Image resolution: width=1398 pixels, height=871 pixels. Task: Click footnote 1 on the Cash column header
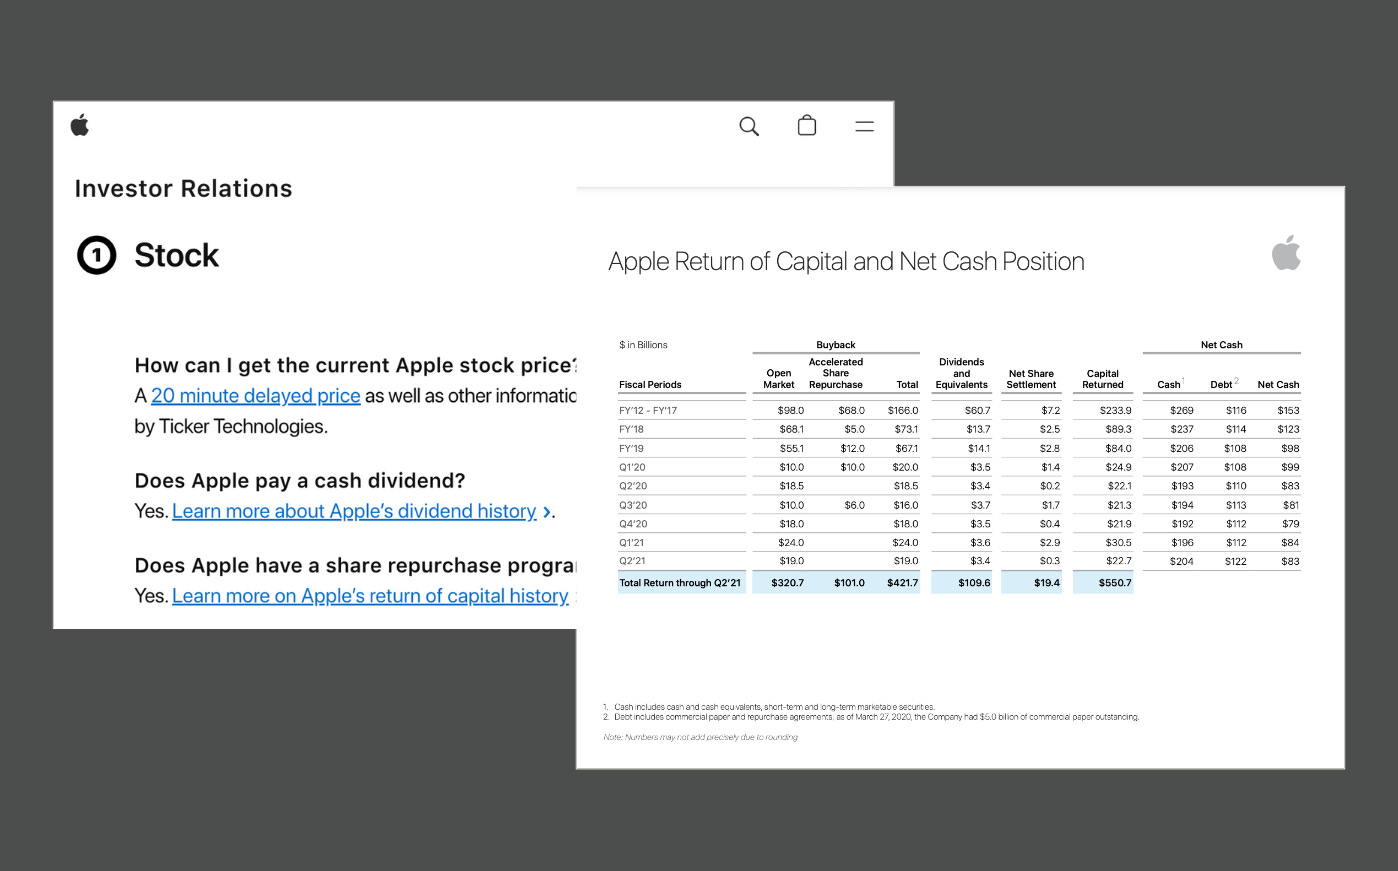click(x=1181, y=379)
